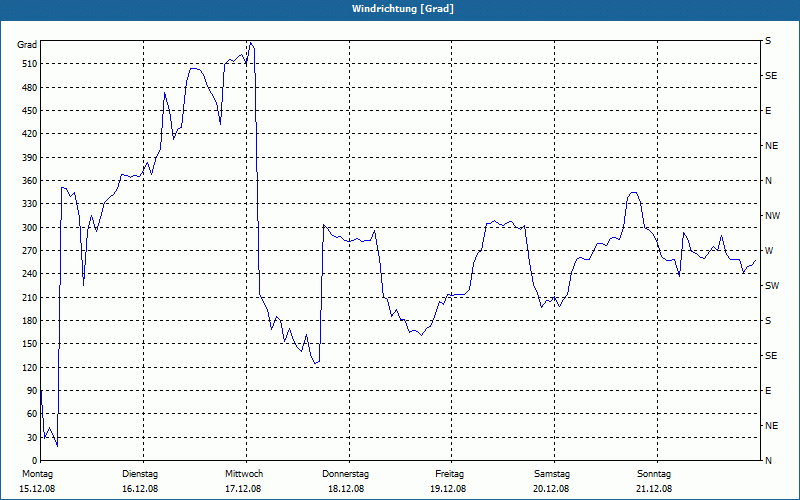Viewport: 800px width, 500px height.
Task: Select the 480 y-axis value
Action: pyautogui.click(x=30, y=88)
